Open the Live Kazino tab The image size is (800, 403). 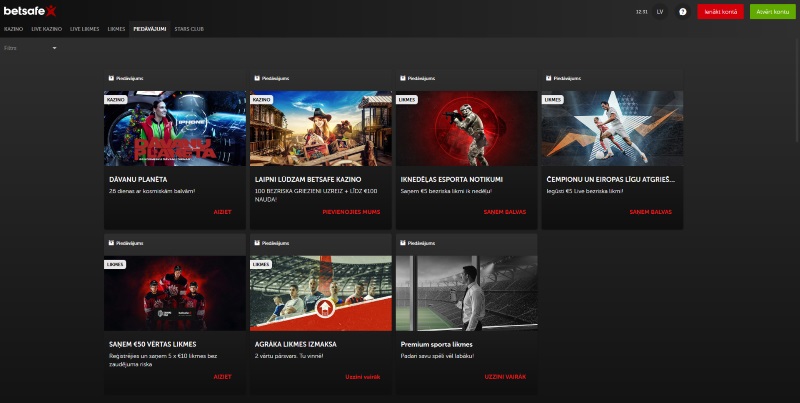46,29
